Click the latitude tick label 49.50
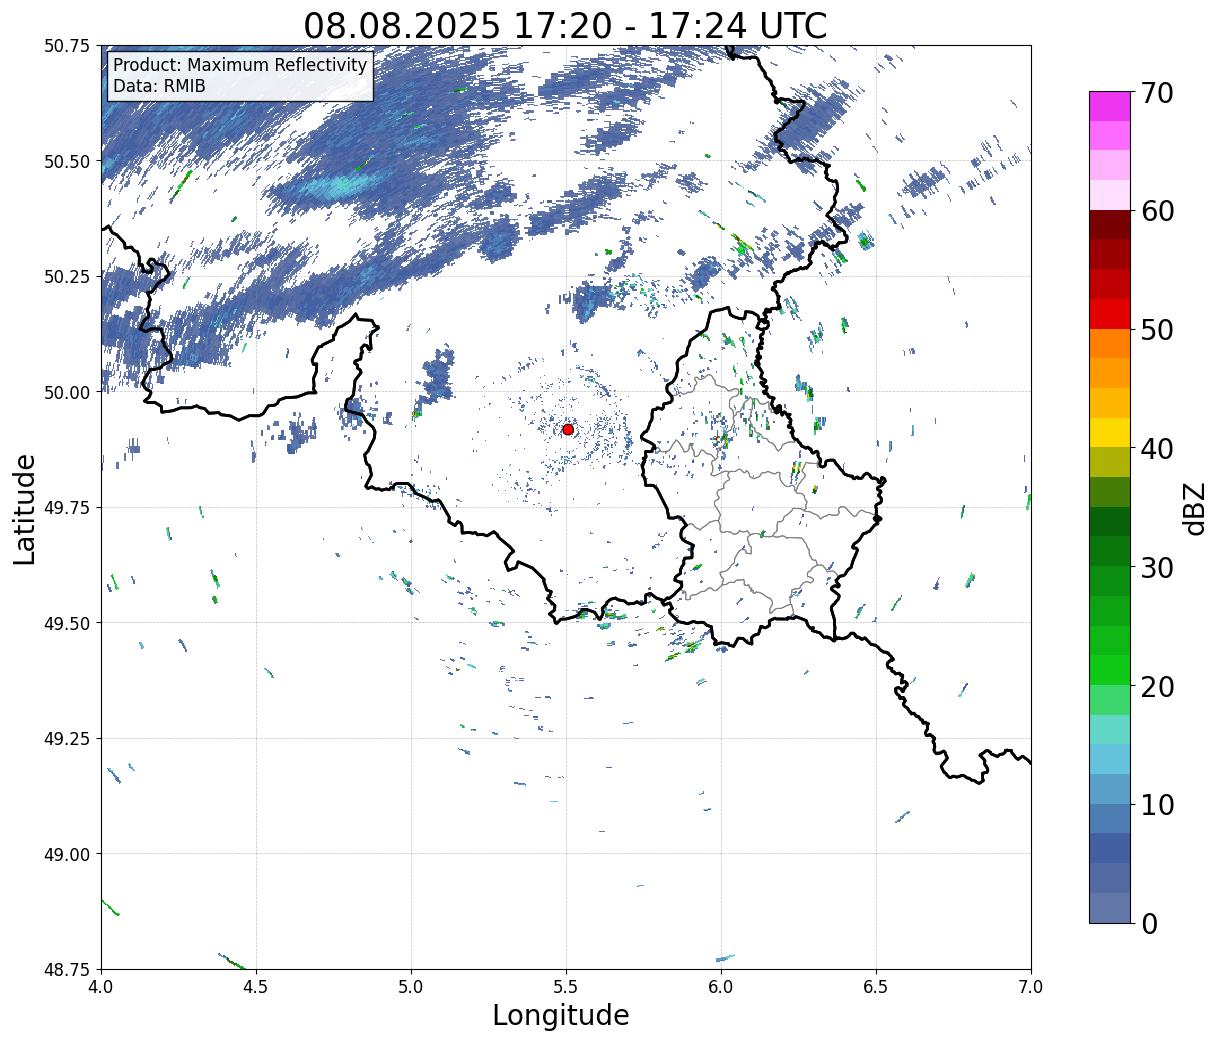 click(x=67, y=623)
